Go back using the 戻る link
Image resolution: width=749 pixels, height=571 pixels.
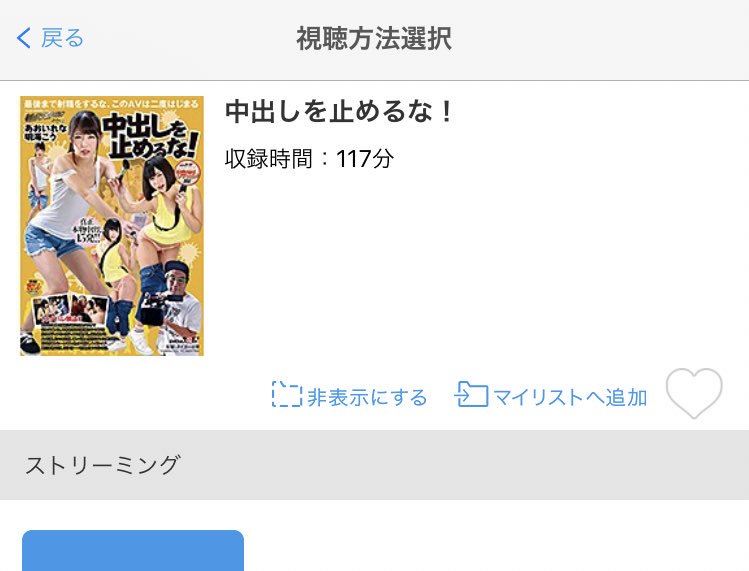(62, 38)
